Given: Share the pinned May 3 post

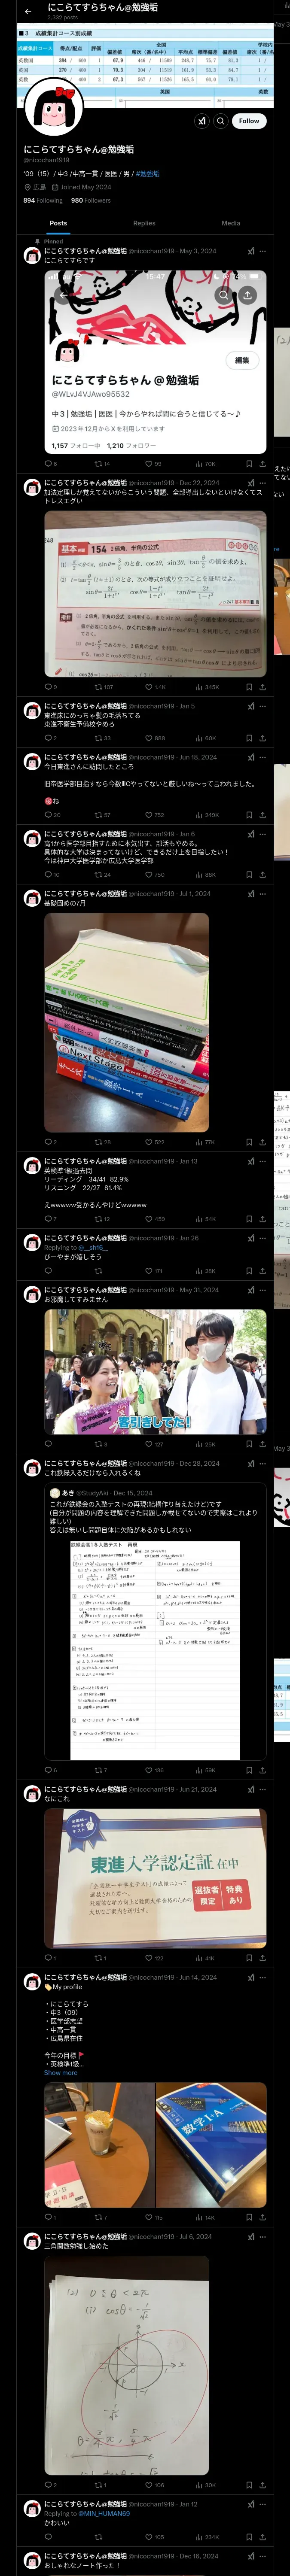Looking at the screenshot, I should click(x=263, y=464).
